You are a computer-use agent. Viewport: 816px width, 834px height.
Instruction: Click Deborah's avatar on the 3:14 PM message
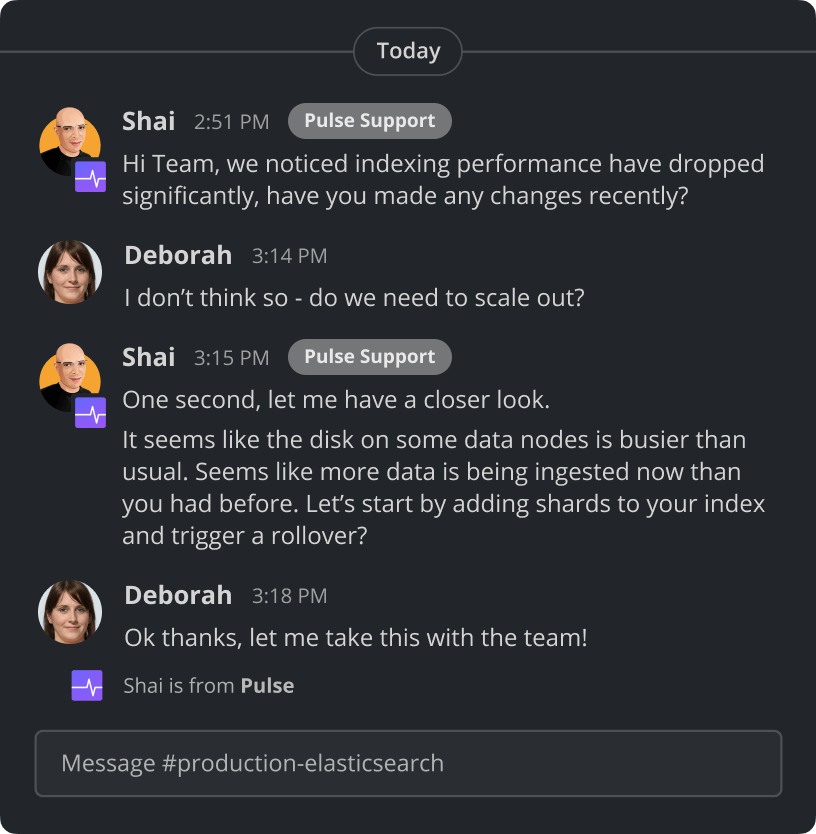69,271
